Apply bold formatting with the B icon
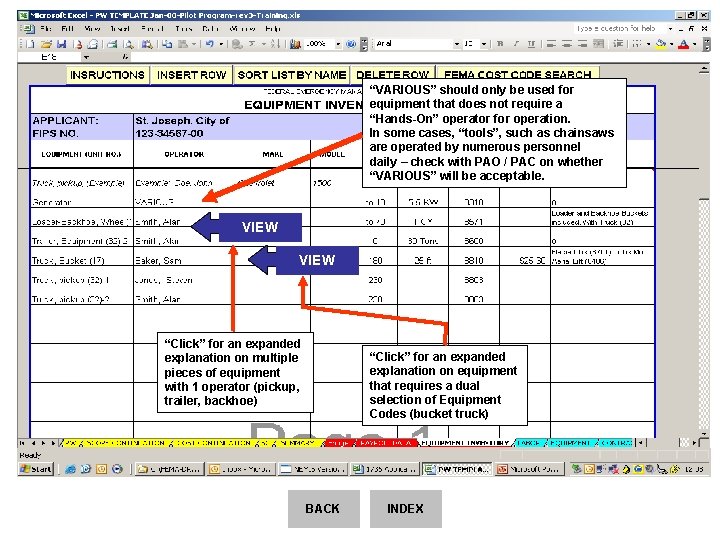The height and width of the screenshot is (540, 720). [x=500, y=44]
